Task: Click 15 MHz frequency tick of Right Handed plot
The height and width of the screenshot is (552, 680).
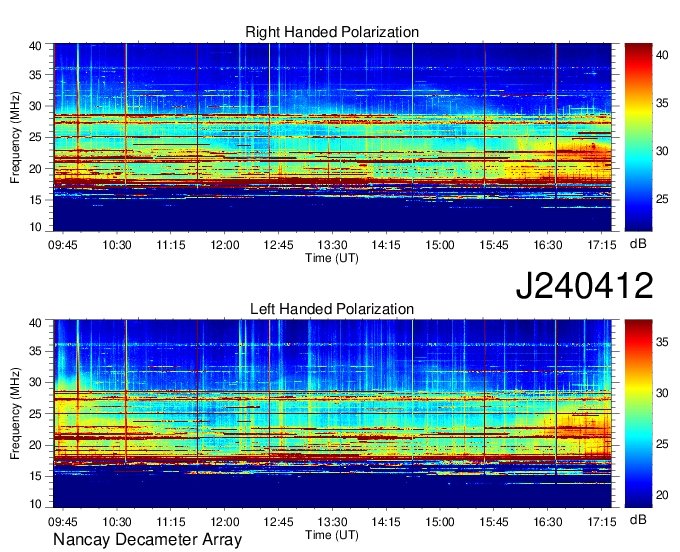Action: [x=35, y=200]
